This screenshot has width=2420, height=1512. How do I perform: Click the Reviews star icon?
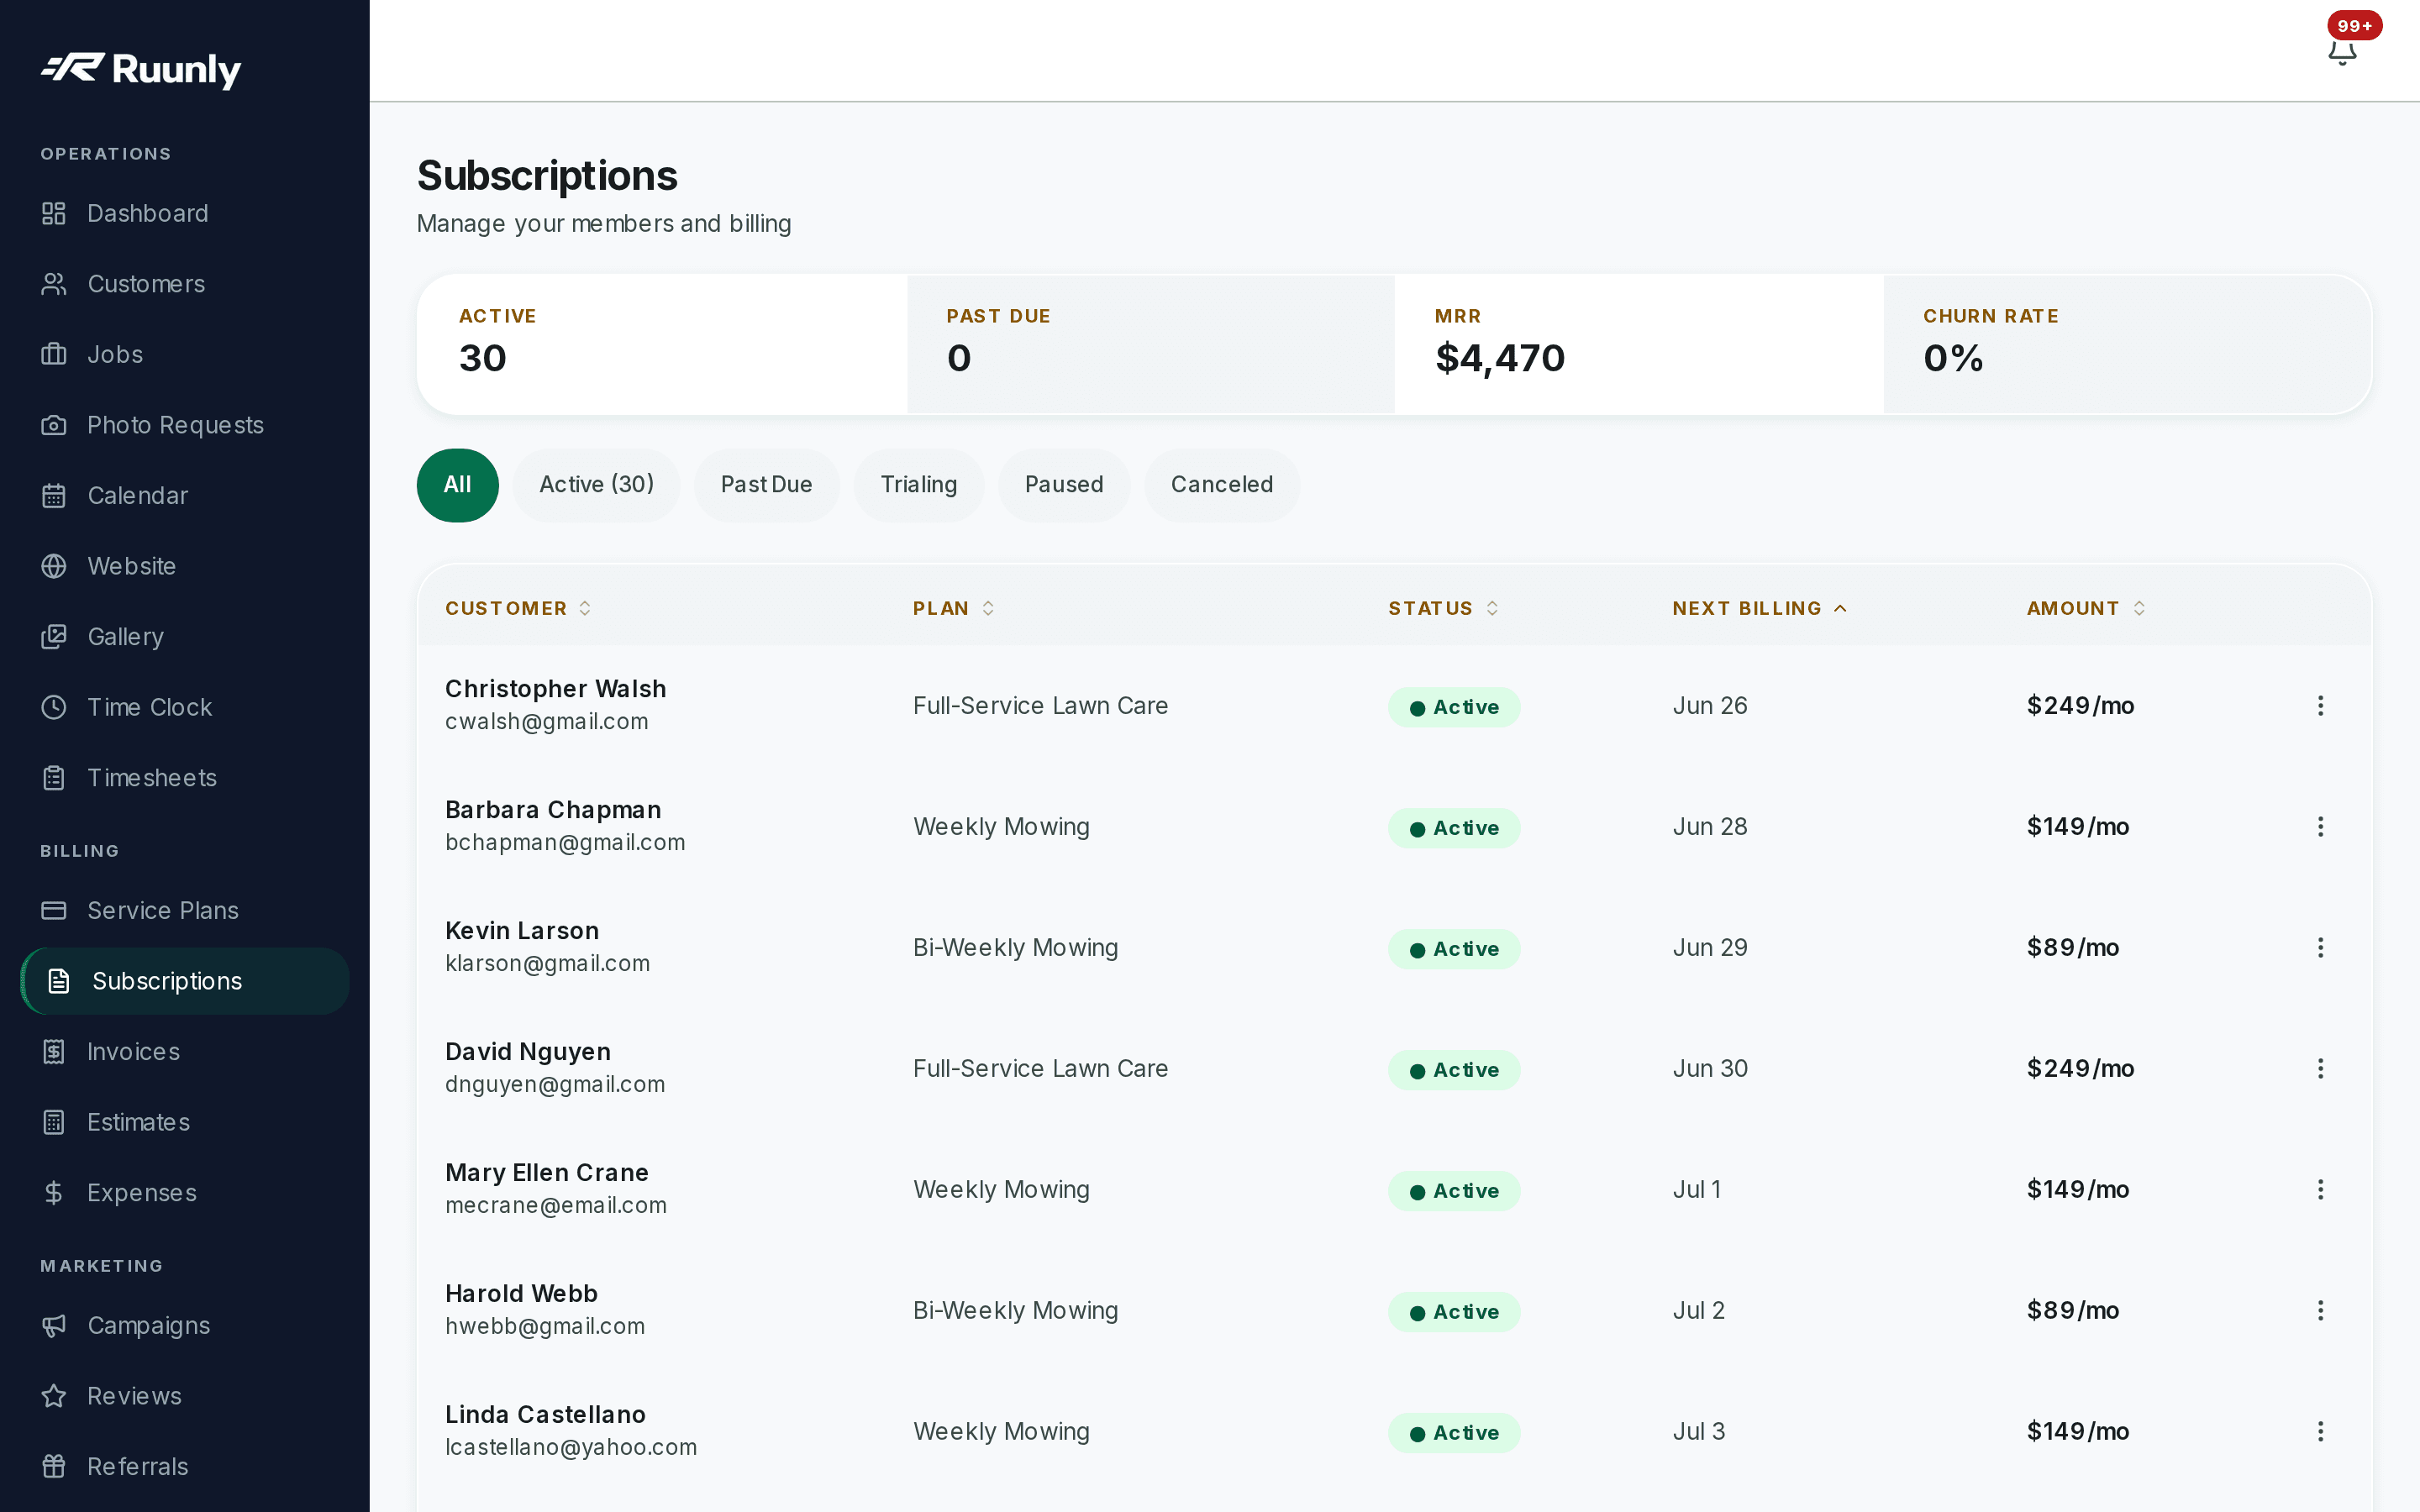point(54,1395)
